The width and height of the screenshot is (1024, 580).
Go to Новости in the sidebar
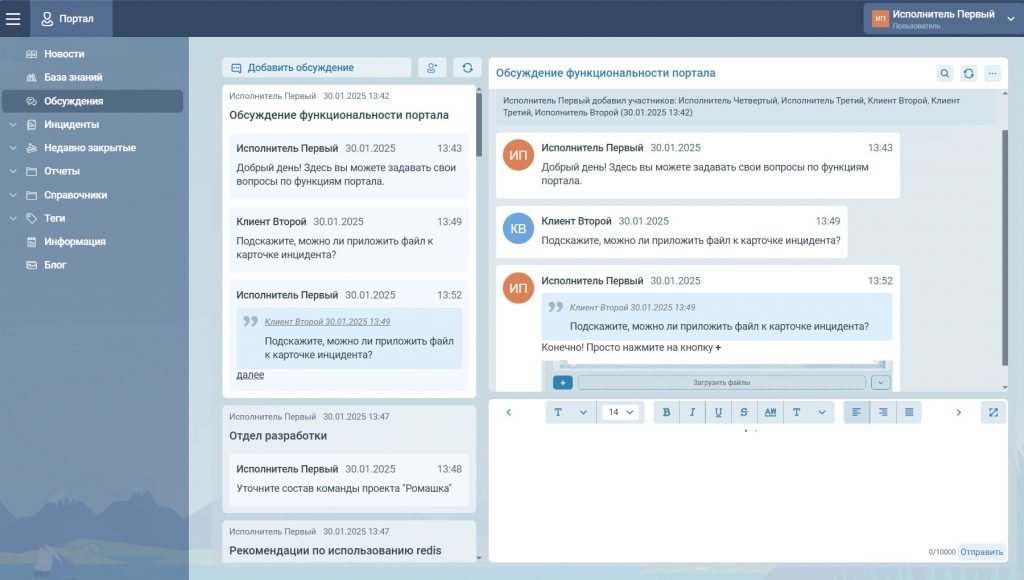coord(64,54)
